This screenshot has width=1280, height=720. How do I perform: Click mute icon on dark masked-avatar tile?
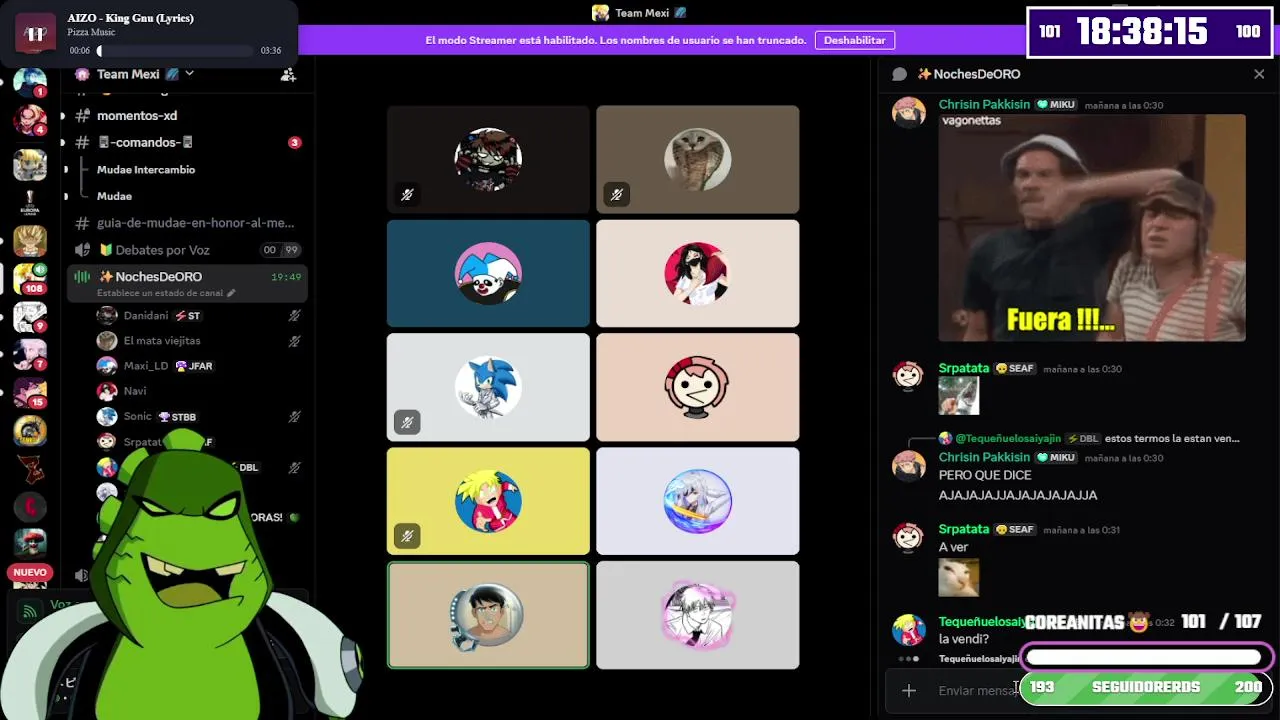click(407, 195)
